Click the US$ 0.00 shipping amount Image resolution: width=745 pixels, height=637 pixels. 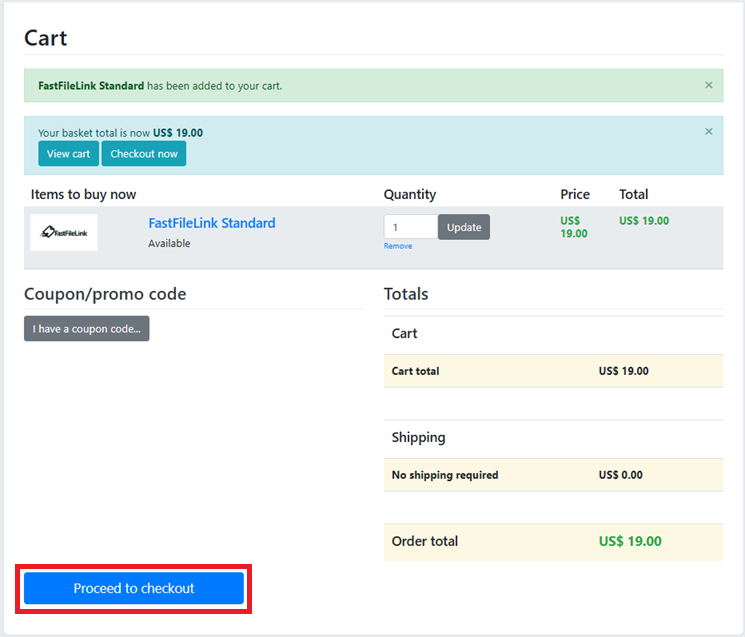621,475
